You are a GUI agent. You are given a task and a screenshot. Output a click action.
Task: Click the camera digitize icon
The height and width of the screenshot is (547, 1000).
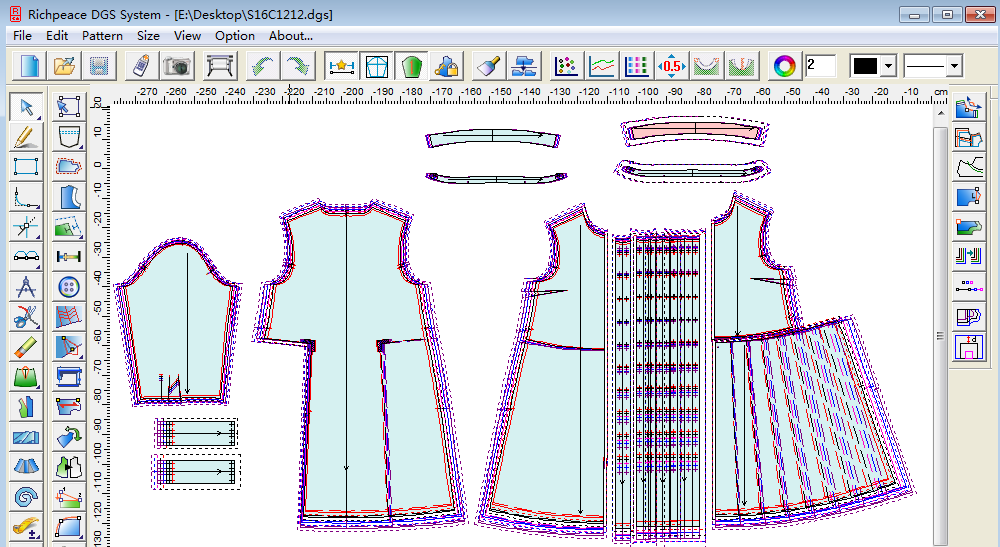pos(177,67)
